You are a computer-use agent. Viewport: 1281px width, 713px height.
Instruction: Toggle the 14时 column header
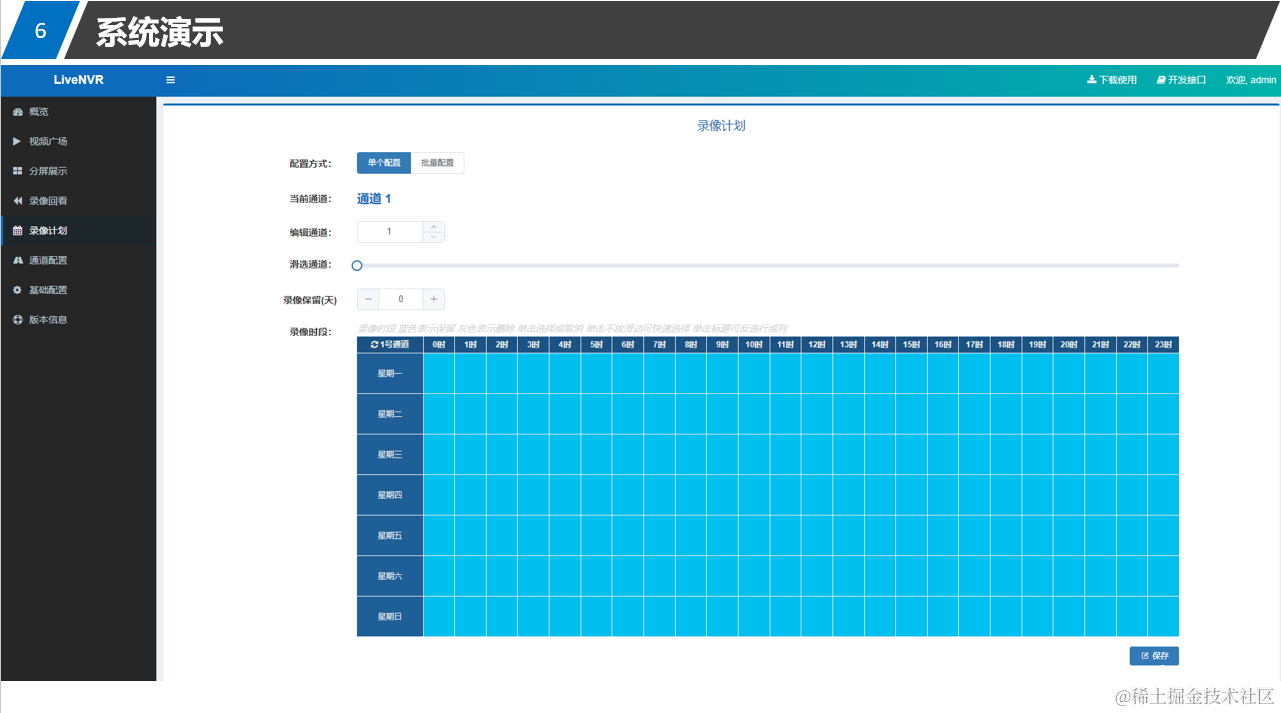[880, 344]
